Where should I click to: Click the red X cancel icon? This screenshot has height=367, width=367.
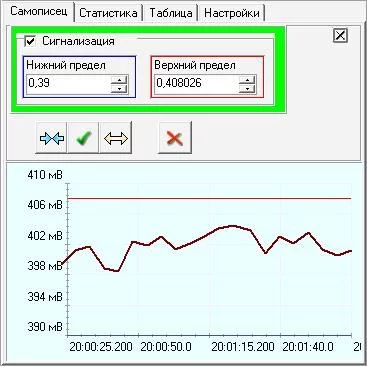tap(175, 138)
